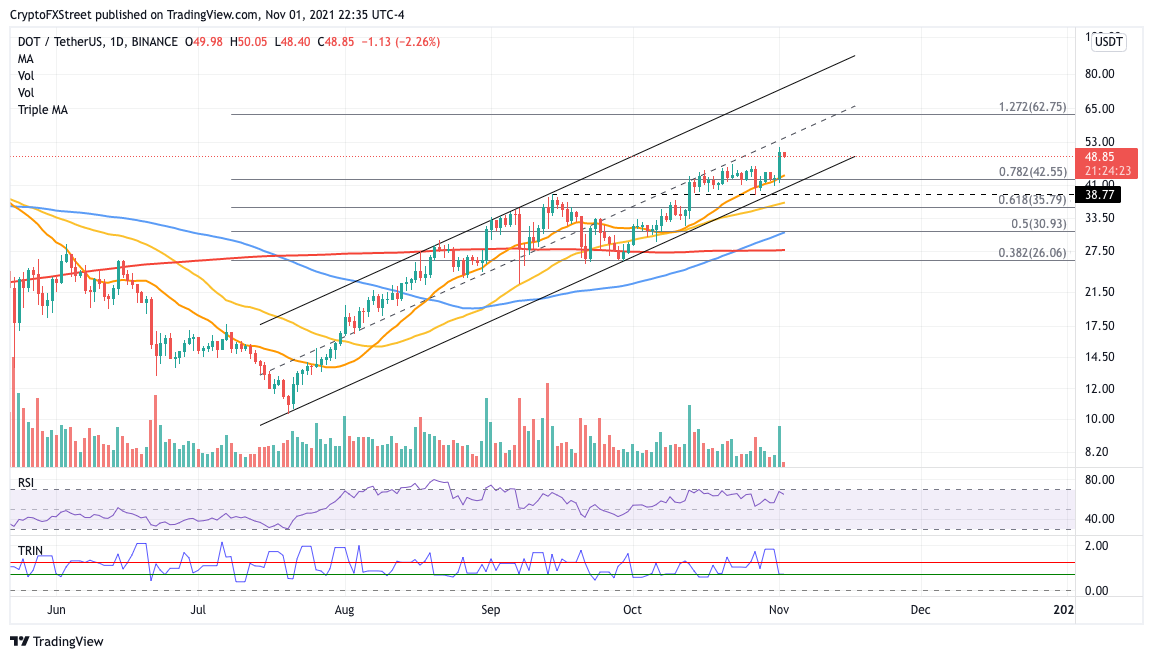Image resolution: width=1153 pixels, height=659 pixels.
Task: Click the Oct label on the time axis
Action: [x=632, y=610]
